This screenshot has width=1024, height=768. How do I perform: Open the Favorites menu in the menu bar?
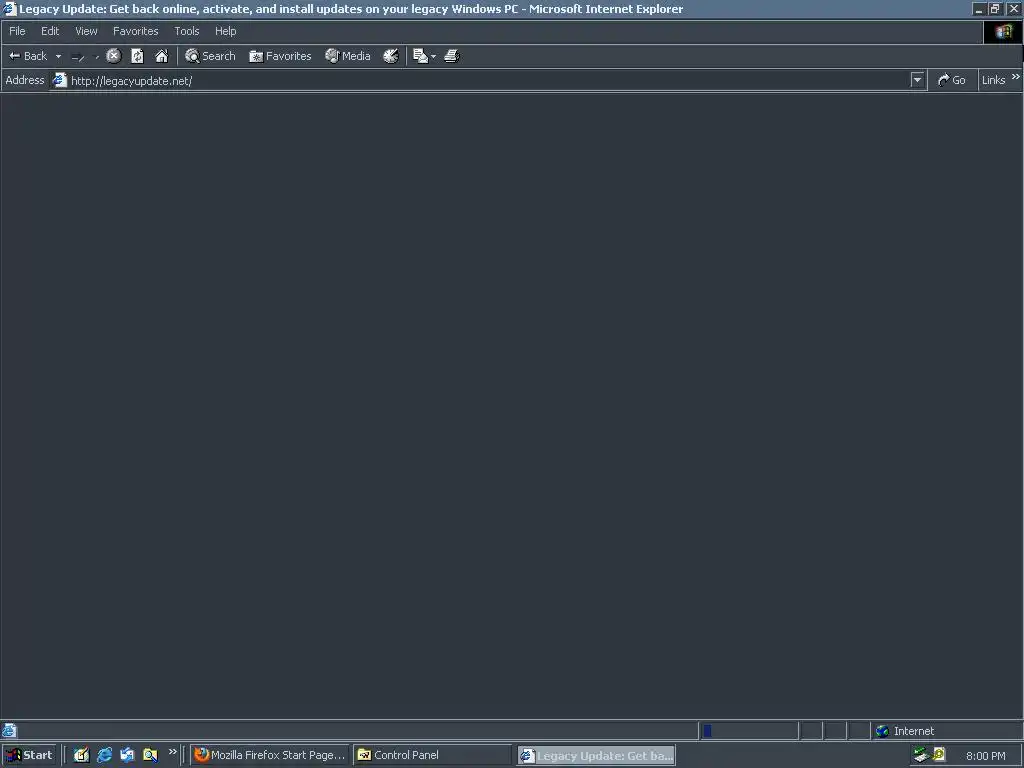(x=135, y=31)
